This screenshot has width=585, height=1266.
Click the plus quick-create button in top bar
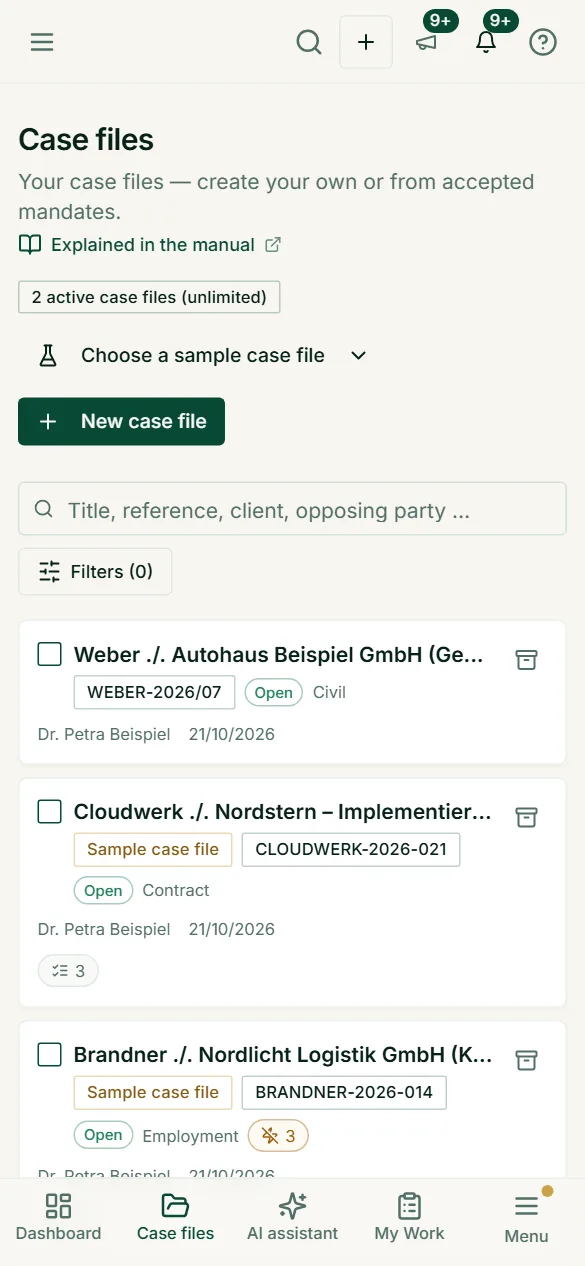366,42
